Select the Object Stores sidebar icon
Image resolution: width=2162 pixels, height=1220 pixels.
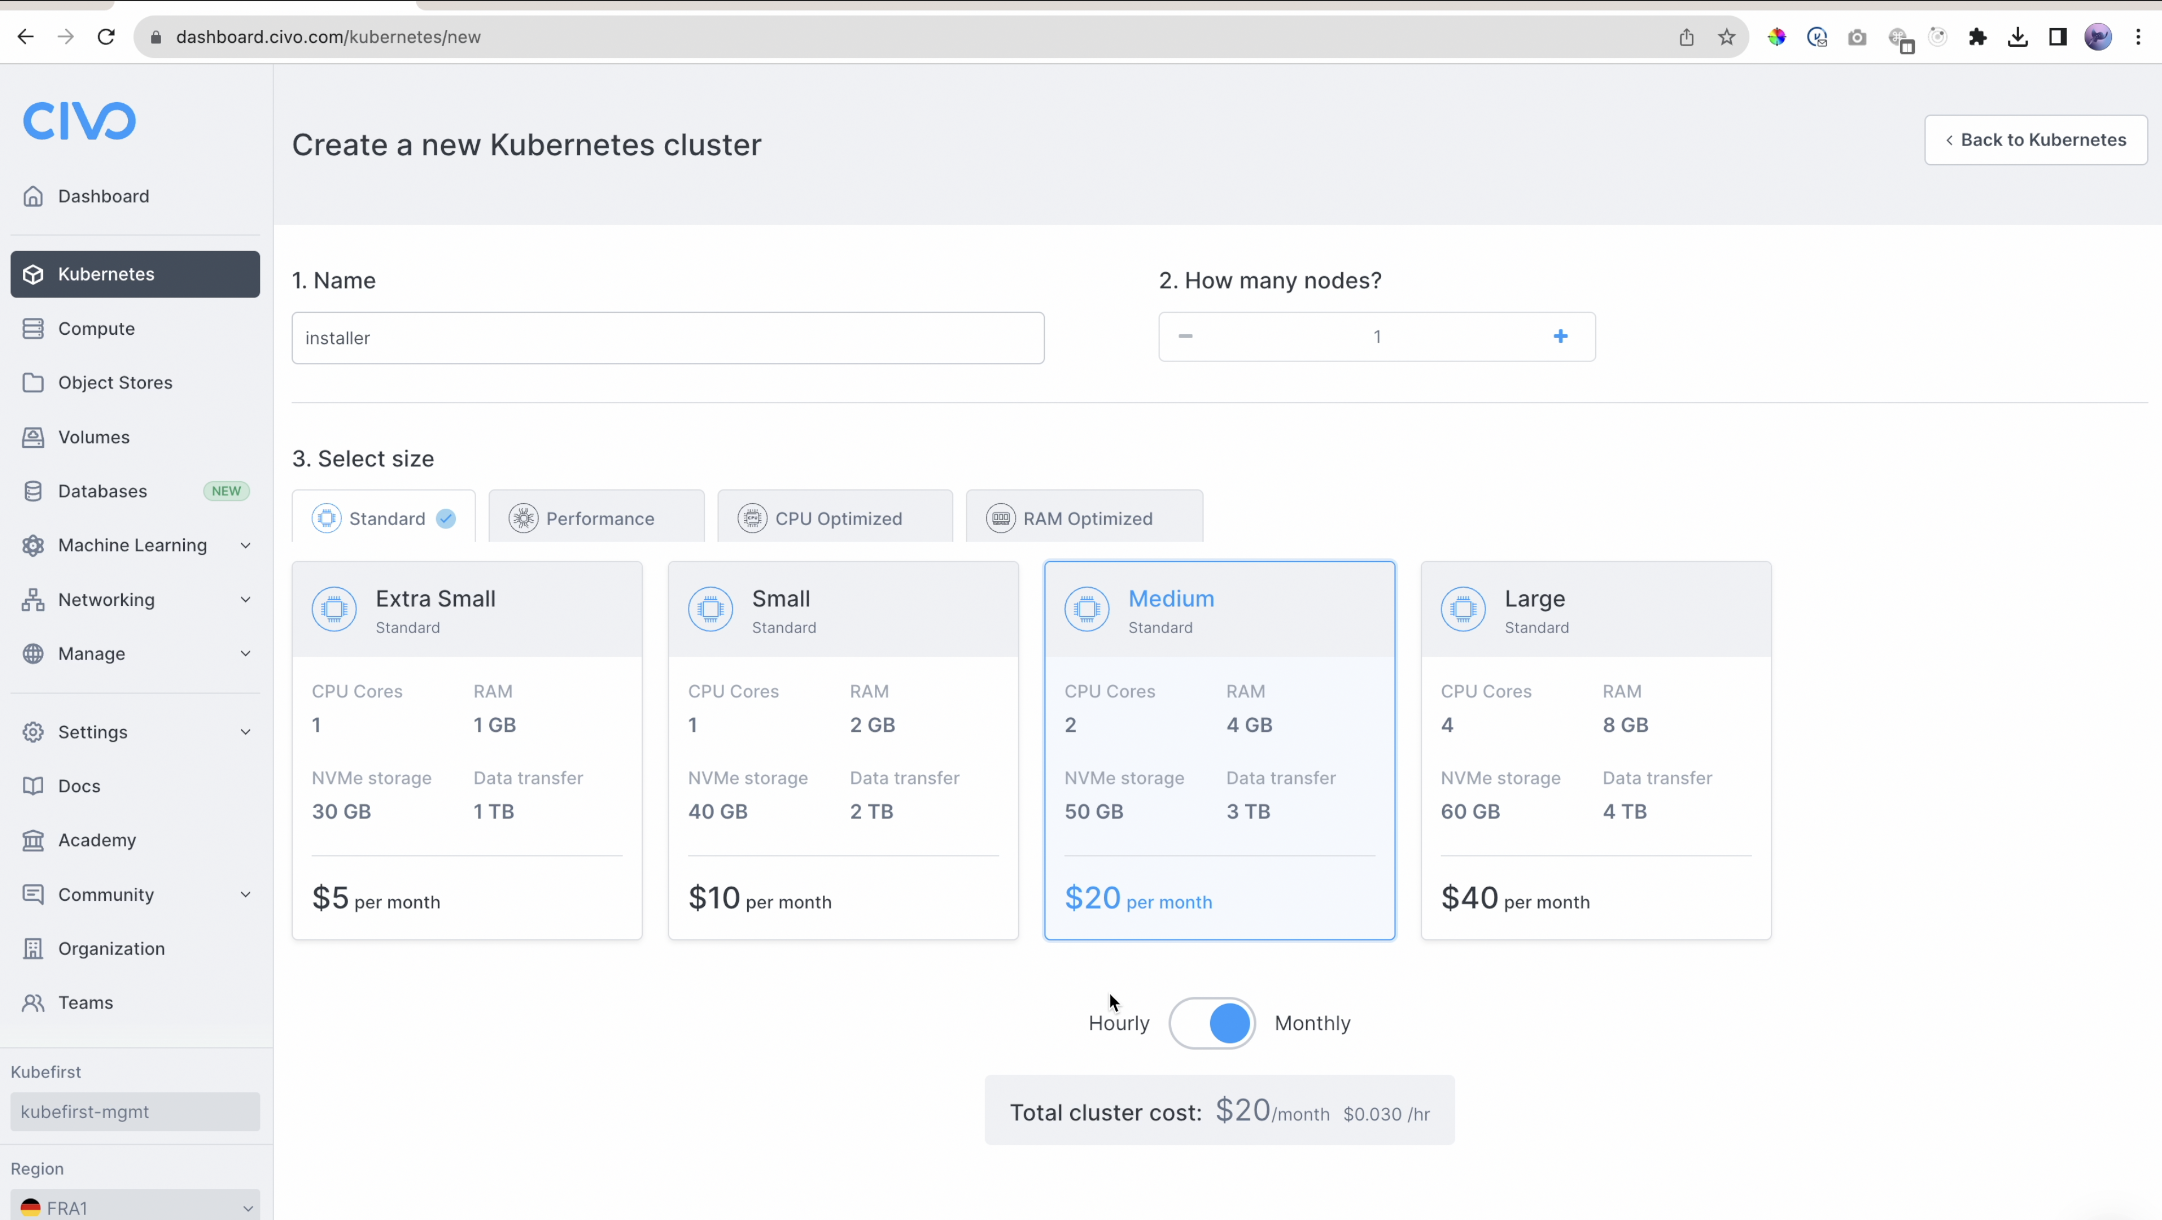click(x=33, y=383)
